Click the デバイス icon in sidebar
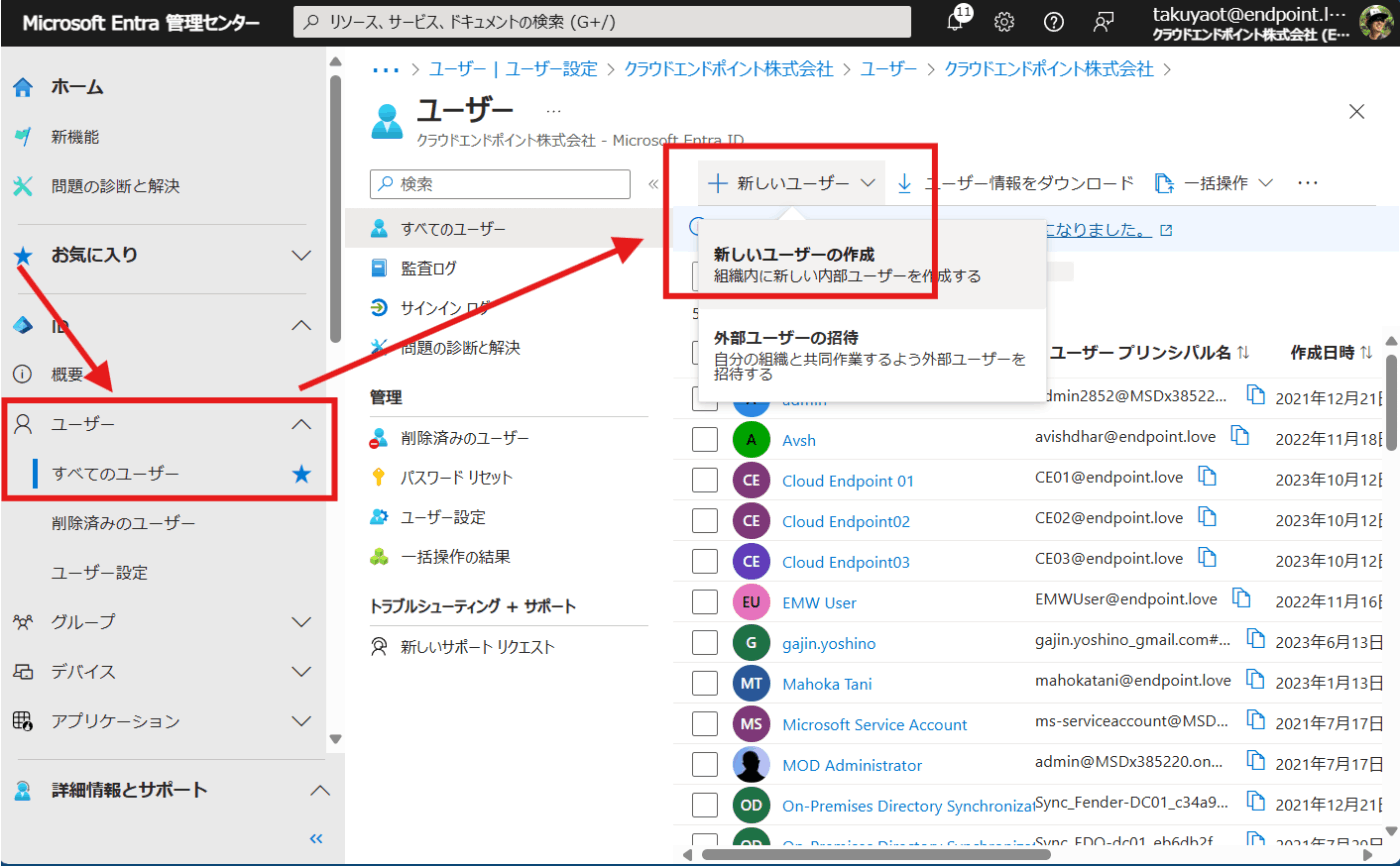 point(23,672)
